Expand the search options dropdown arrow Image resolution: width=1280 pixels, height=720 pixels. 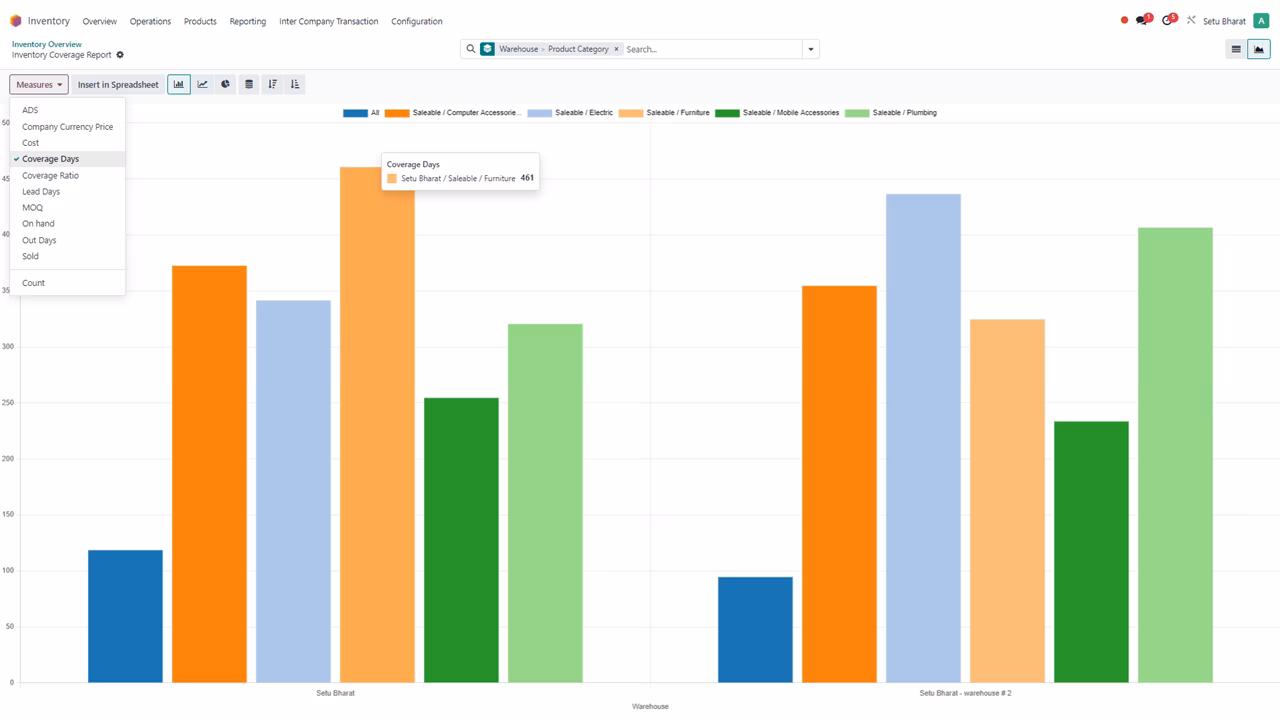point(811,49)
